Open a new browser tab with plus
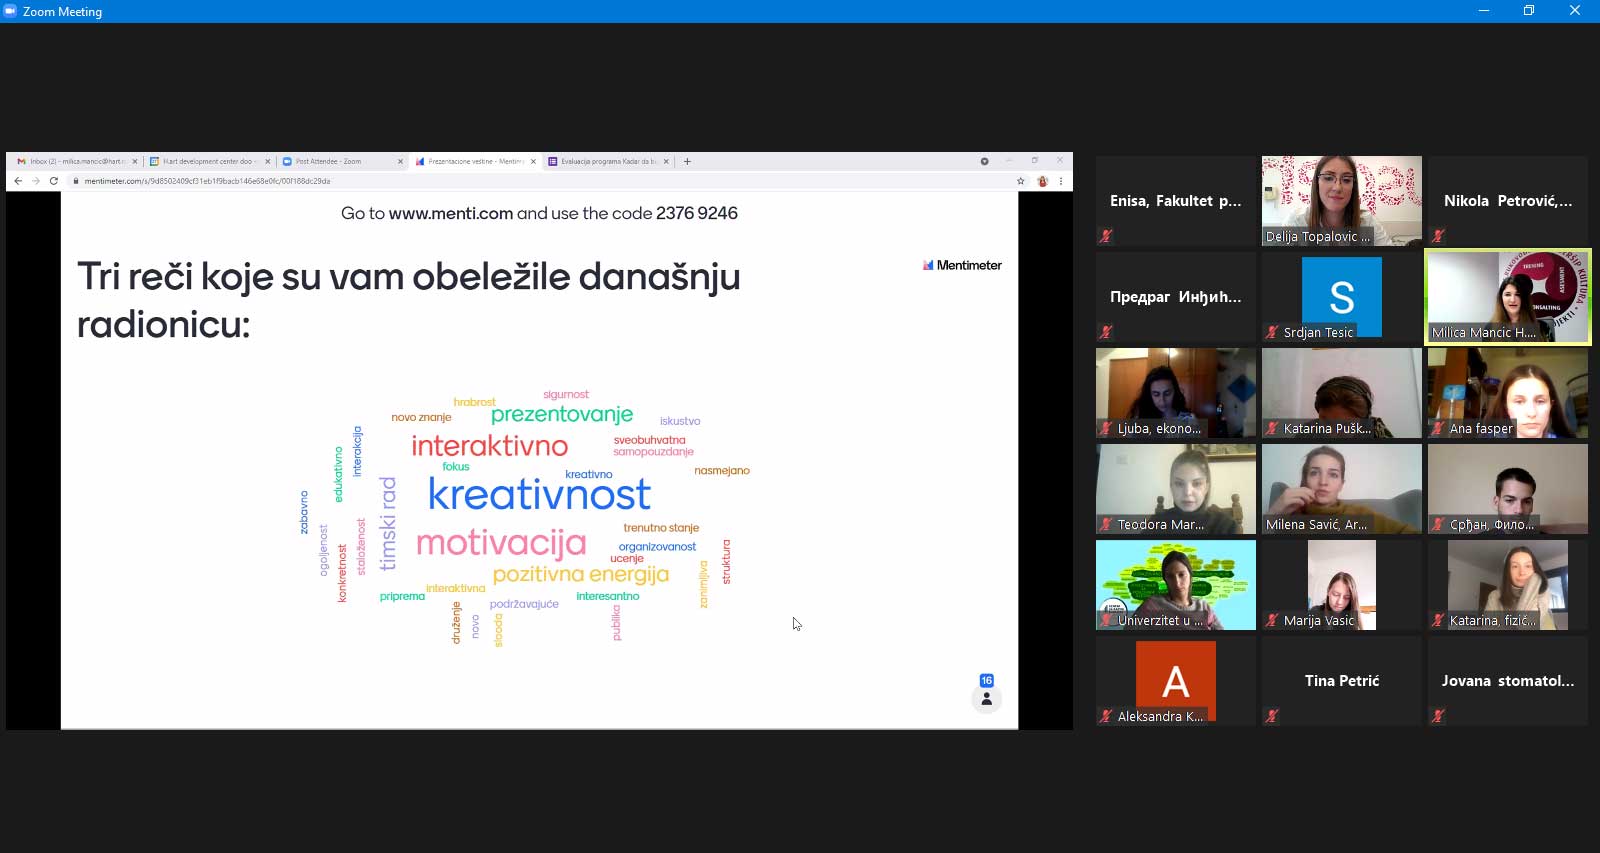The image size is (1600, 853). point(687,161)
